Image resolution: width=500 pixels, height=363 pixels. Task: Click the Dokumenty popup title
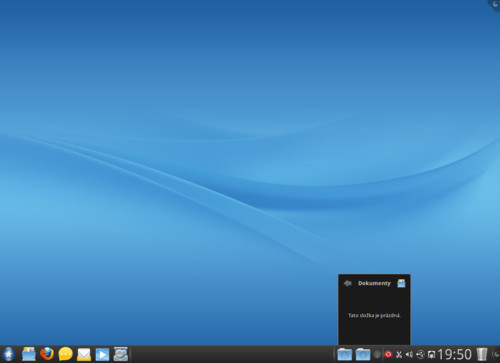tap(374, 283)
